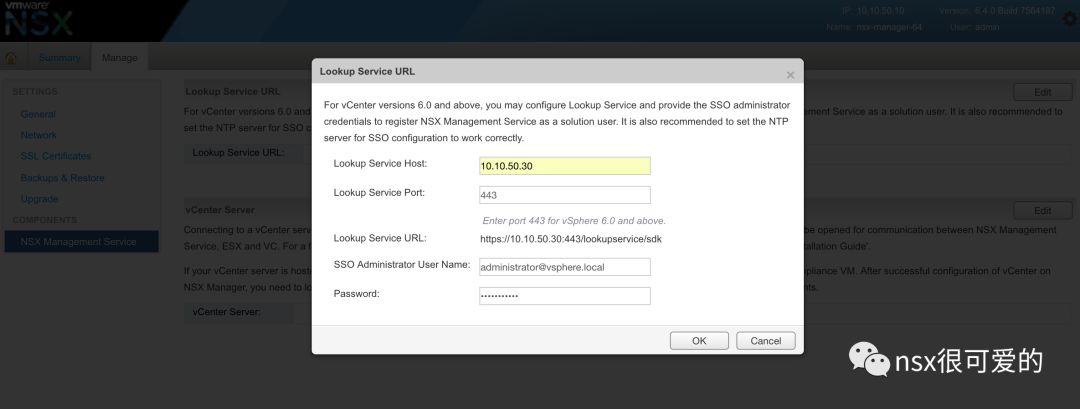
Task: Open Upgrade in sidebar
Action: 39,199
